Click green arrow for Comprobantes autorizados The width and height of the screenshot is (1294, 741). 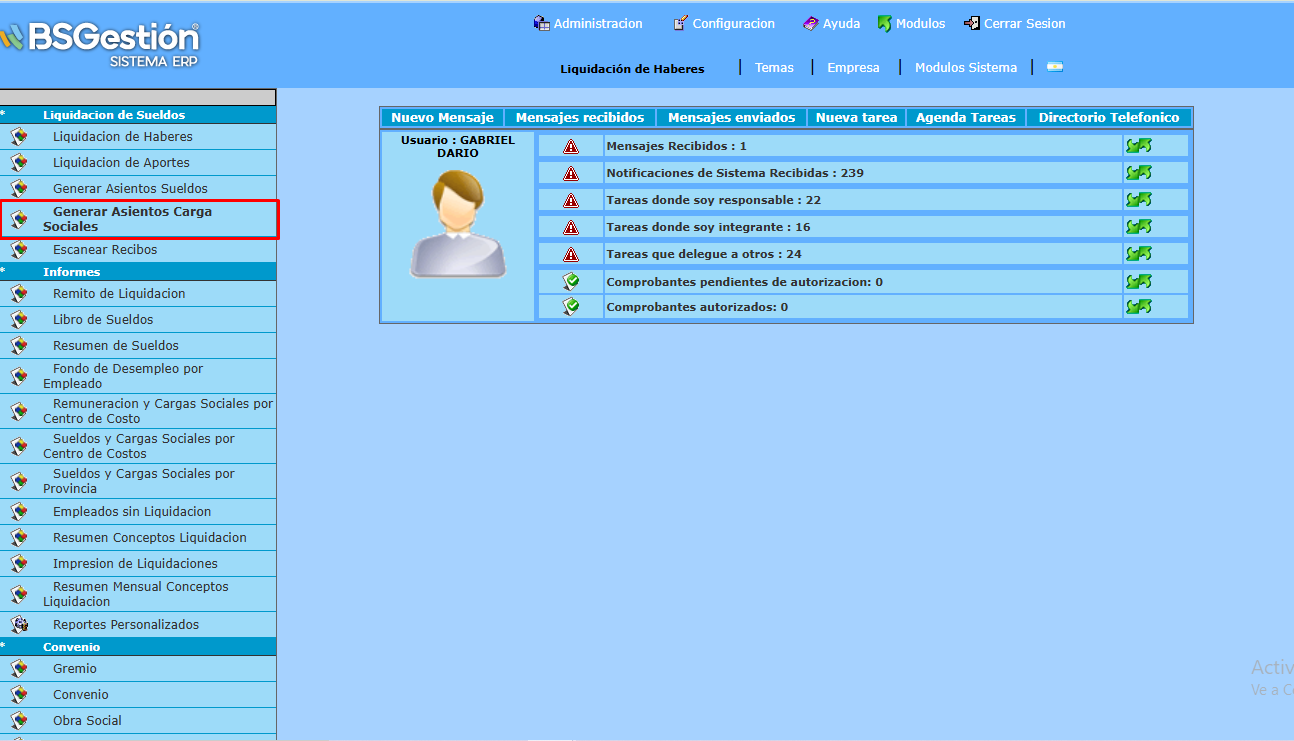[1138, 307]
